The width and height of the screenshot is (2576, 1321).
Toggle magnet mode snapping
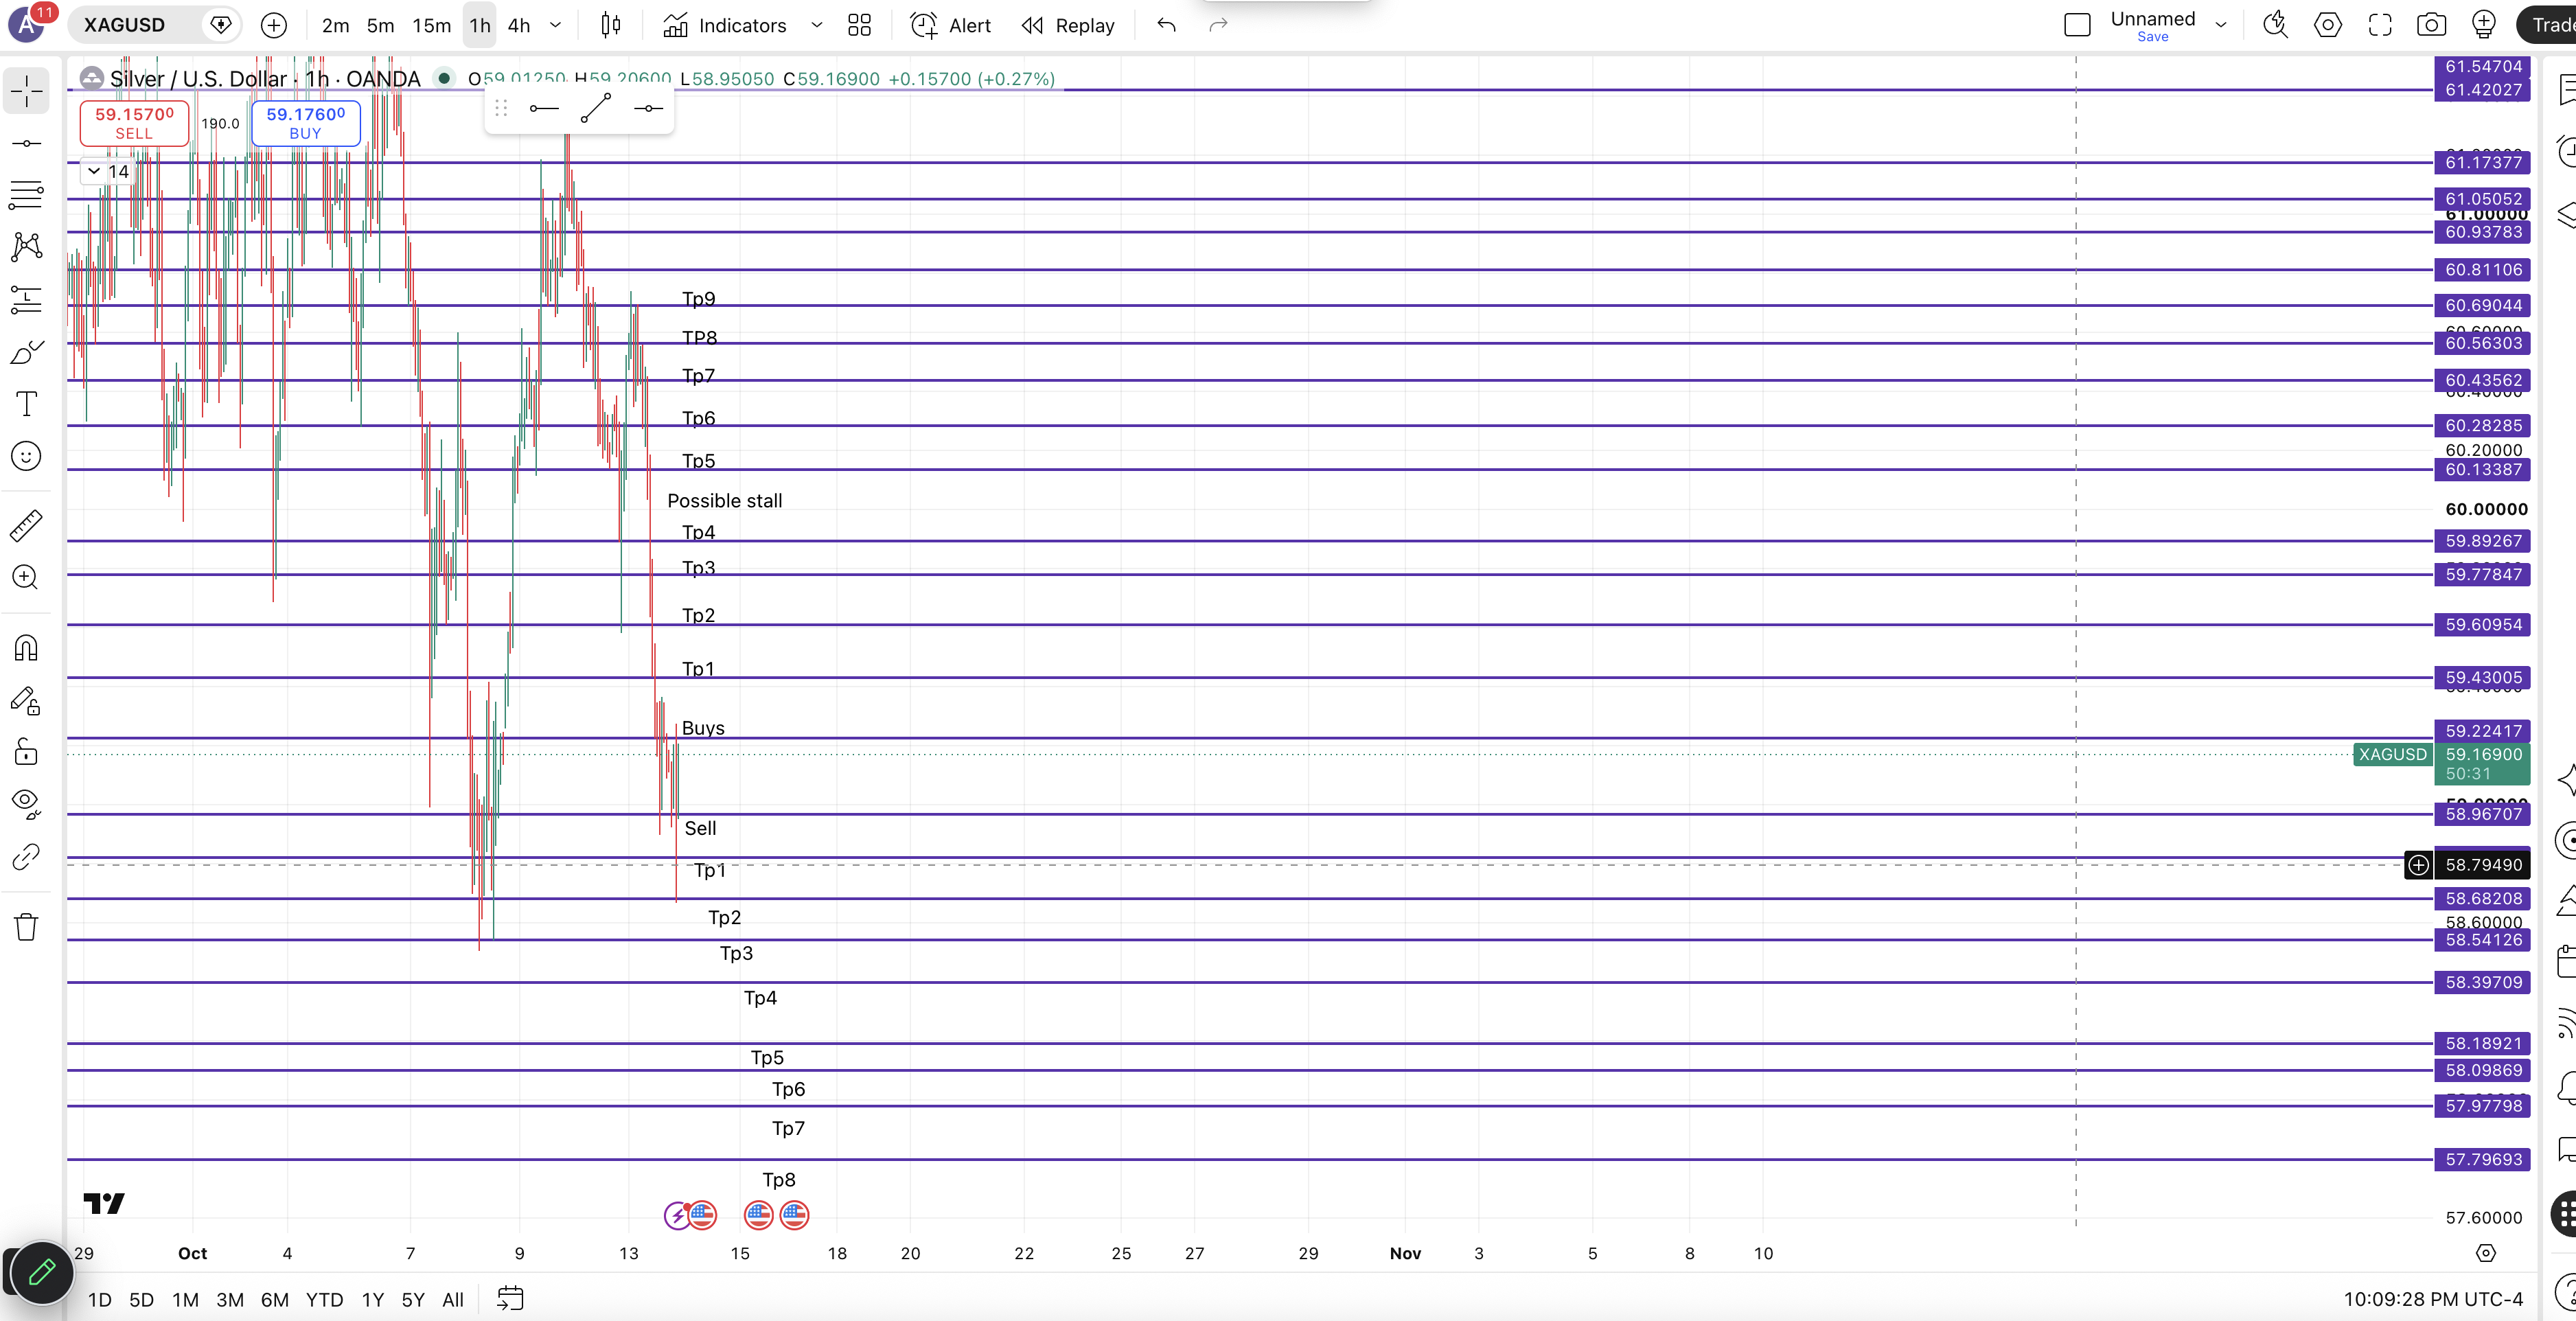point(27,648)
